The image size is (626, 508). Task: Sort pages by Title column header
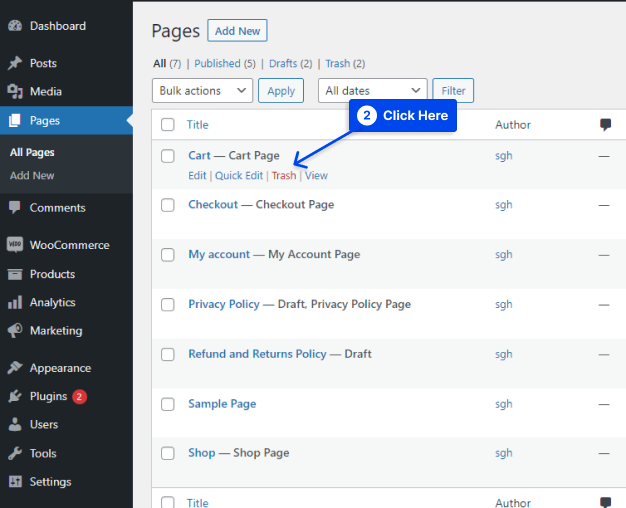click(x=198, y=125)
